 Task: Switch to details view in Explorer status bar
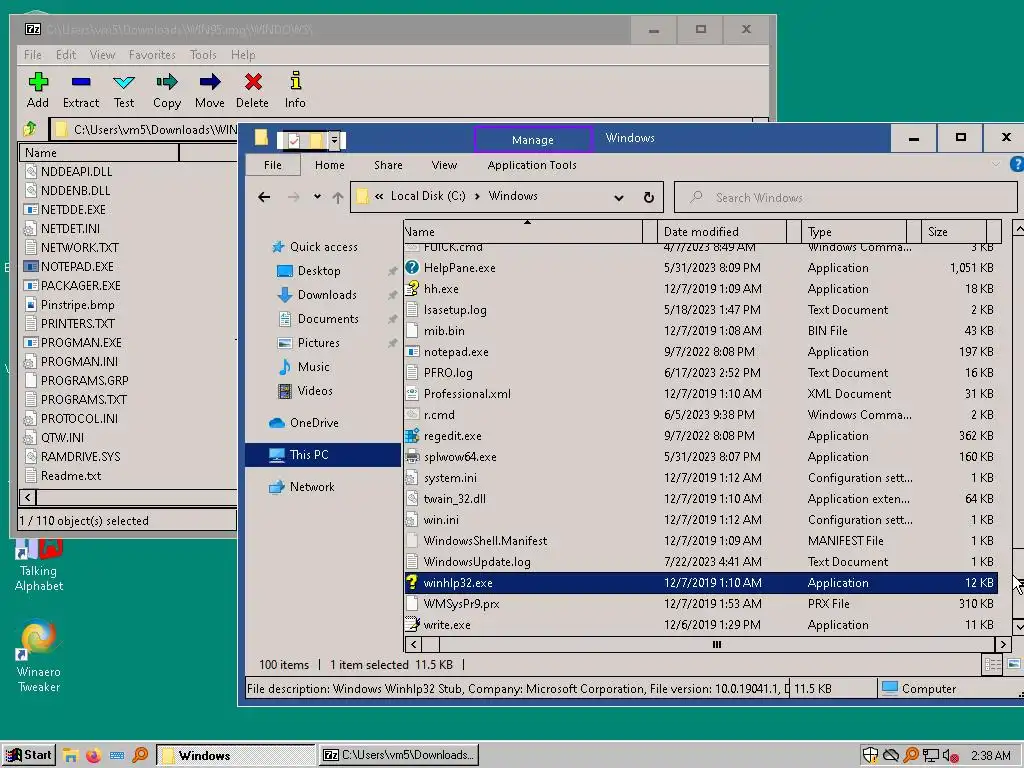992,665
